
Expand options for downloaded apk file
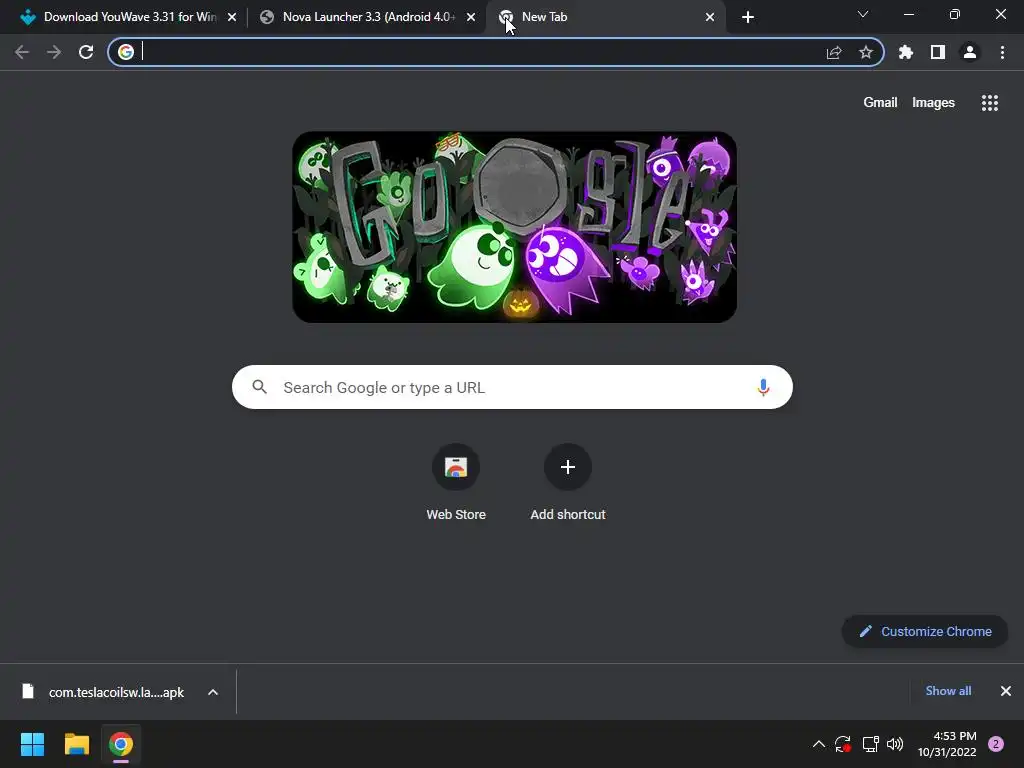pyautogui.click(x=213, y=692)
